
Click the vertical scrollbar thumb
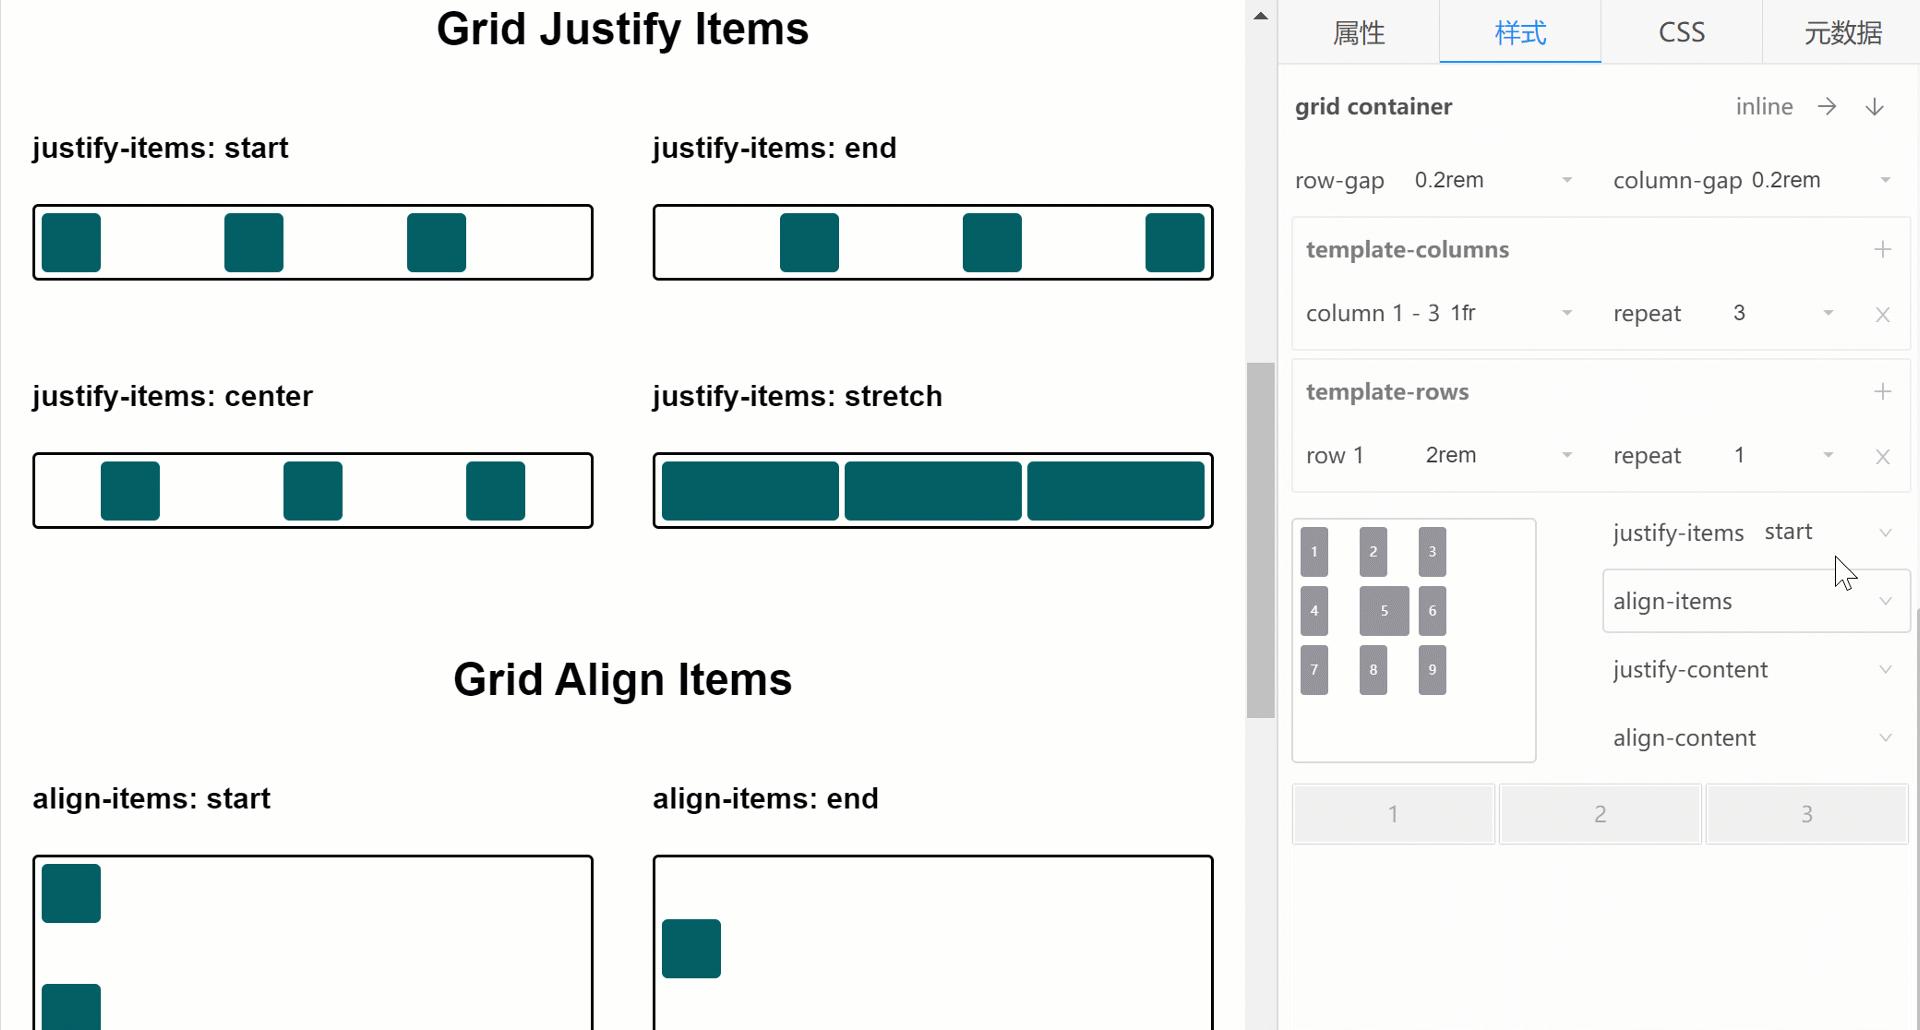point(1261,540)
